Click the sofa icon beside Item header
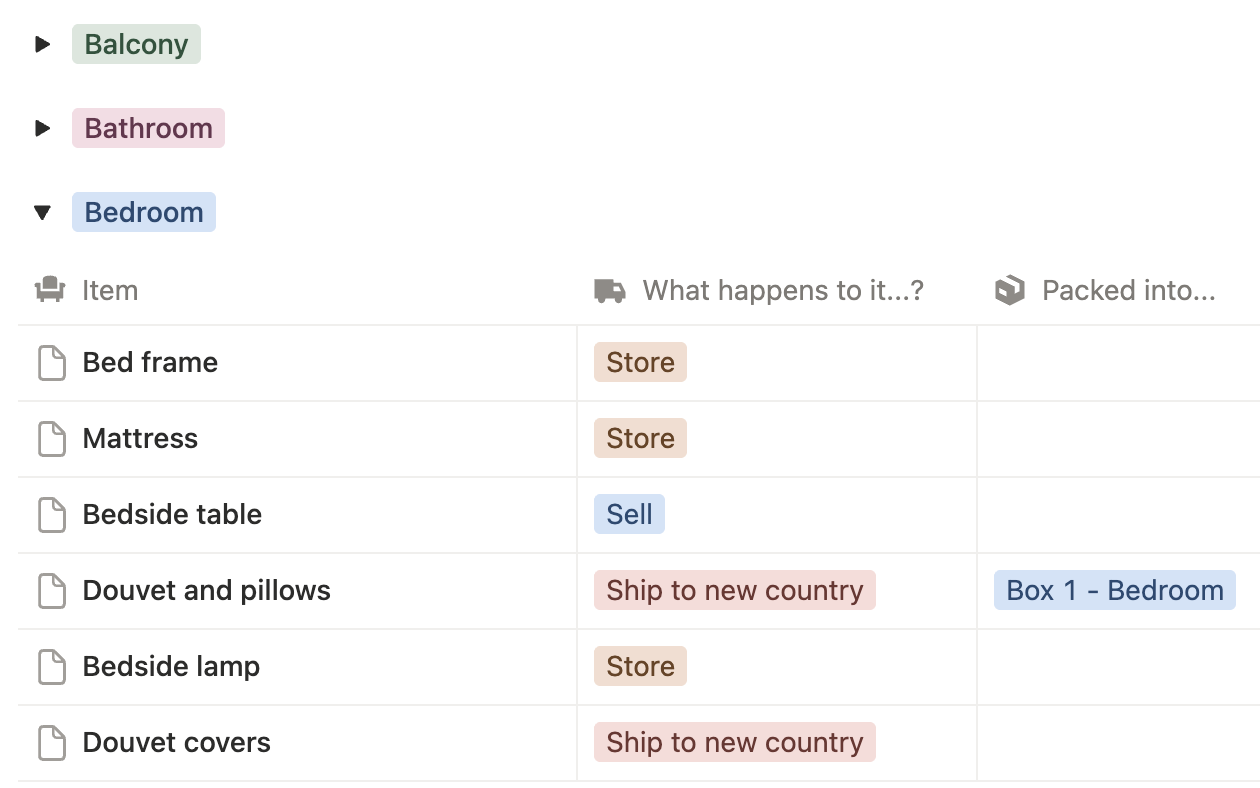 click(50, 290)
